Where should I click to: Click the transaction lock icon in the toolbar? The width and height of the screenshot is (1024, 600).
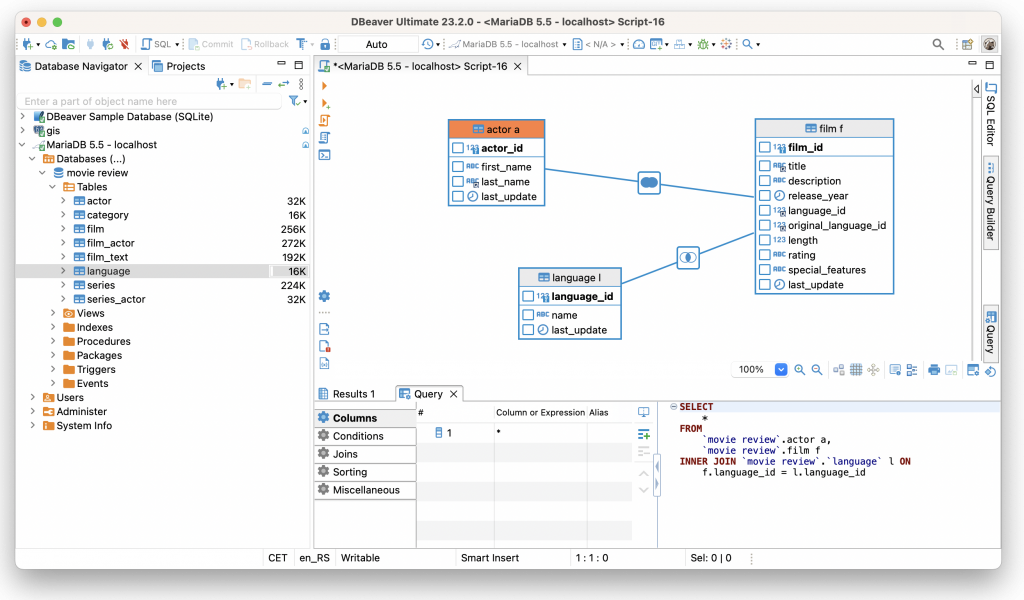click(325, 44)
